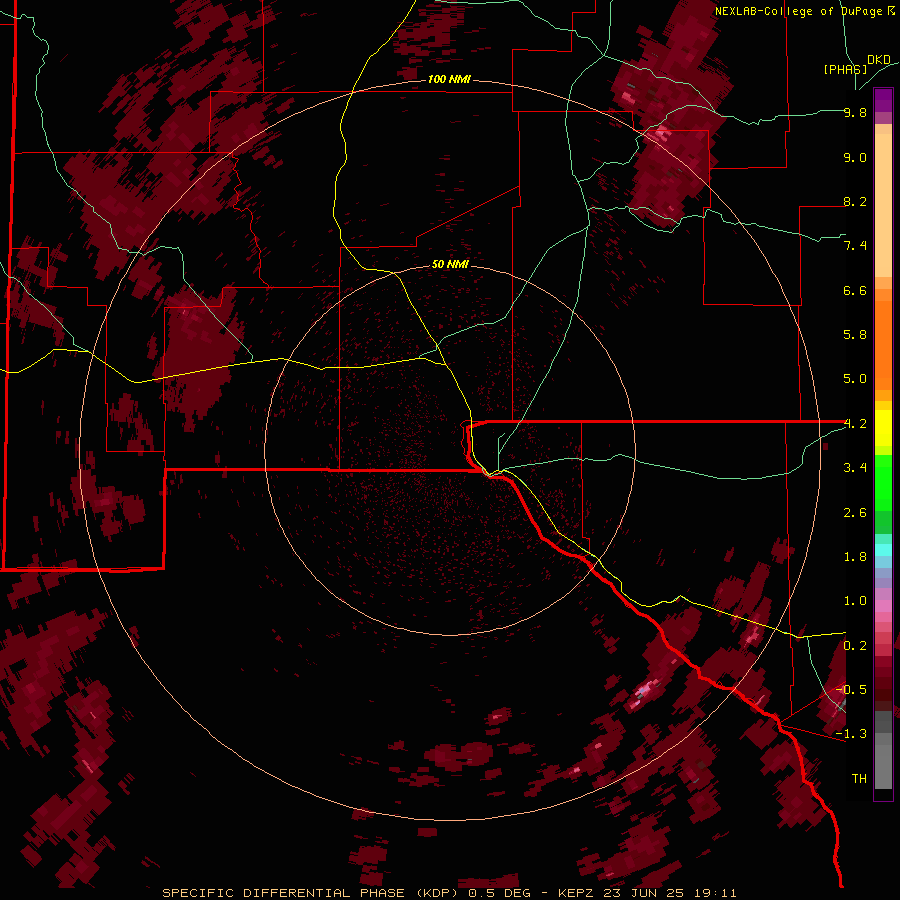The image size is (900, 900).
Task: Pick the yellow color bar segment near 4.2
Action: 883,428
